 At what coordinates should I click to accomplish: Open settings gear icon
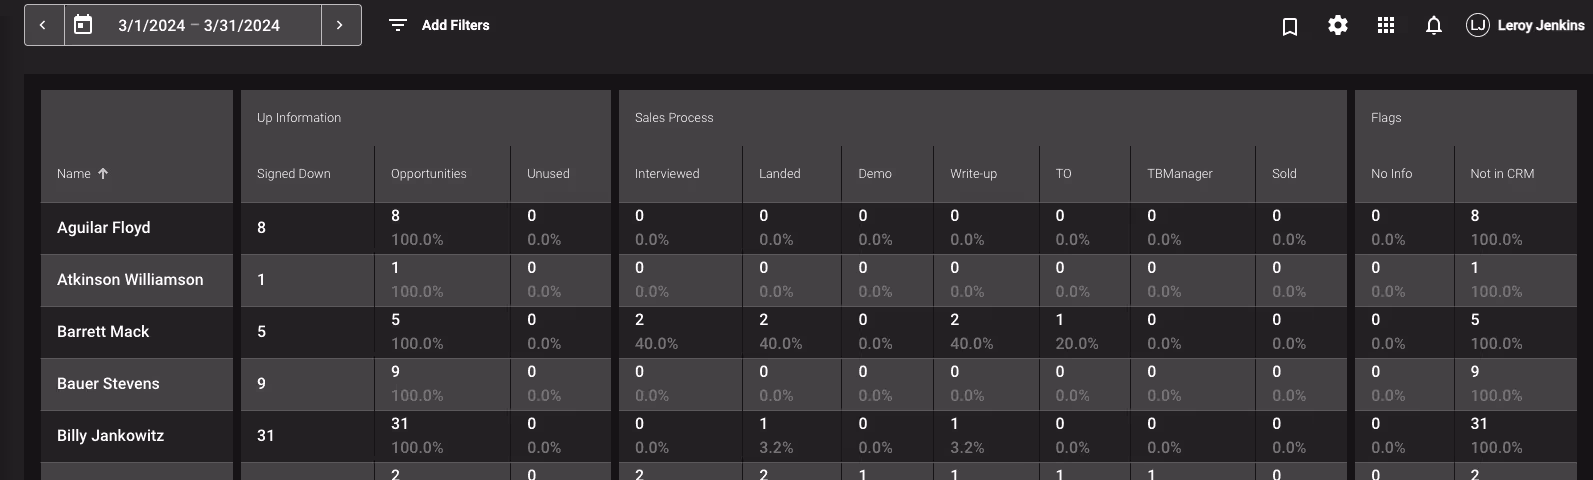1338,25
